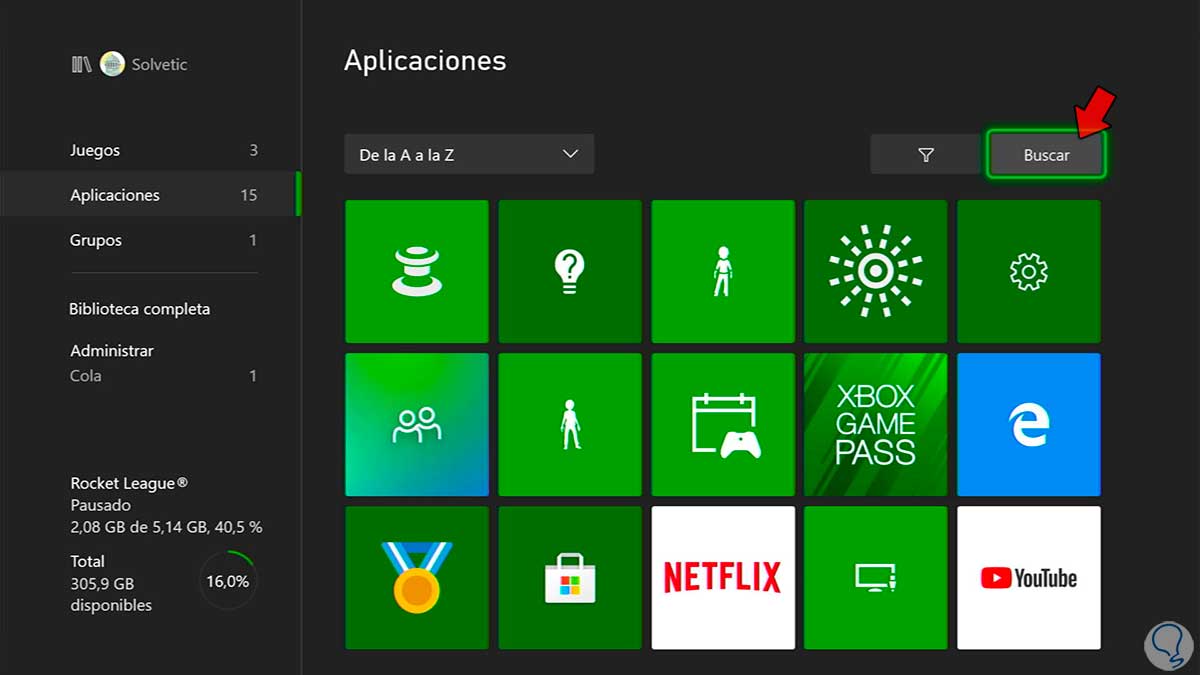The width and height of the screenshot is (1200, 675).
Task: Click the library books icon beside Solvetic
Action: tap(82, 64)
